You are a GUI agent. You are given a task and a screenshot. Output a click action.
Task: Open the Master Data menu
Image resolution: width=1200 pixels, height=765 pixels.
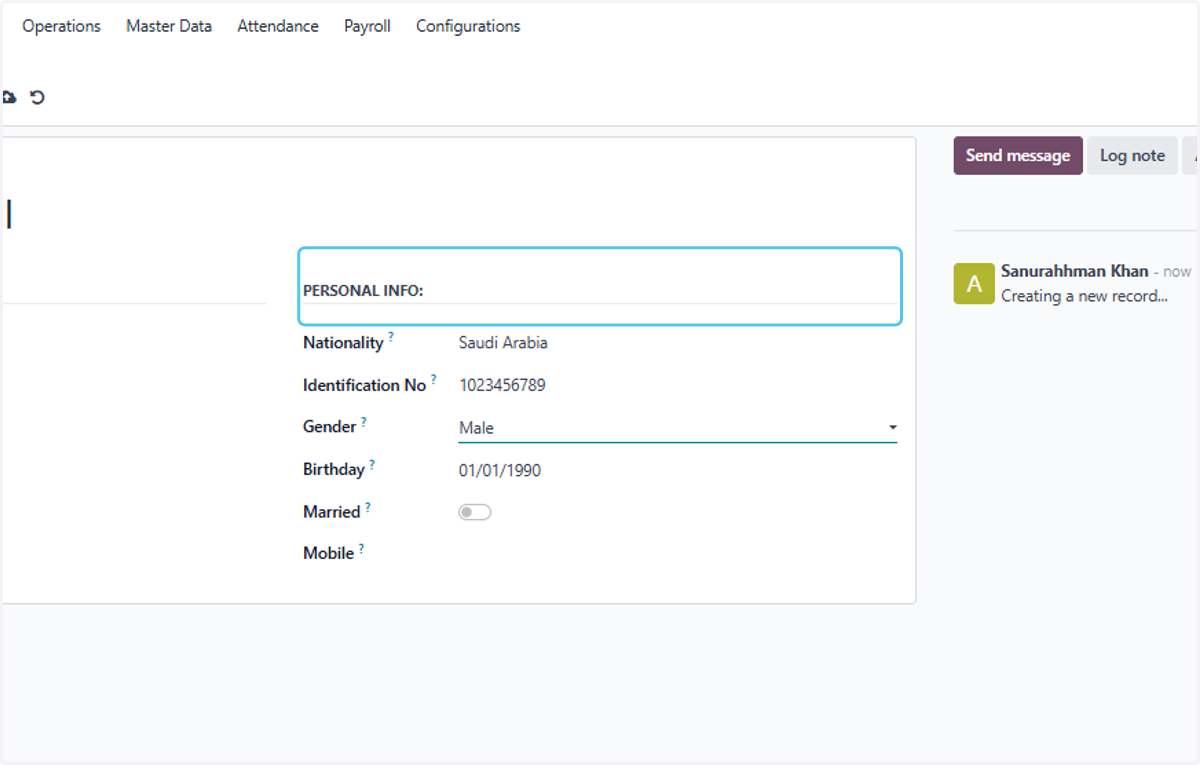(x=169, y=26)
